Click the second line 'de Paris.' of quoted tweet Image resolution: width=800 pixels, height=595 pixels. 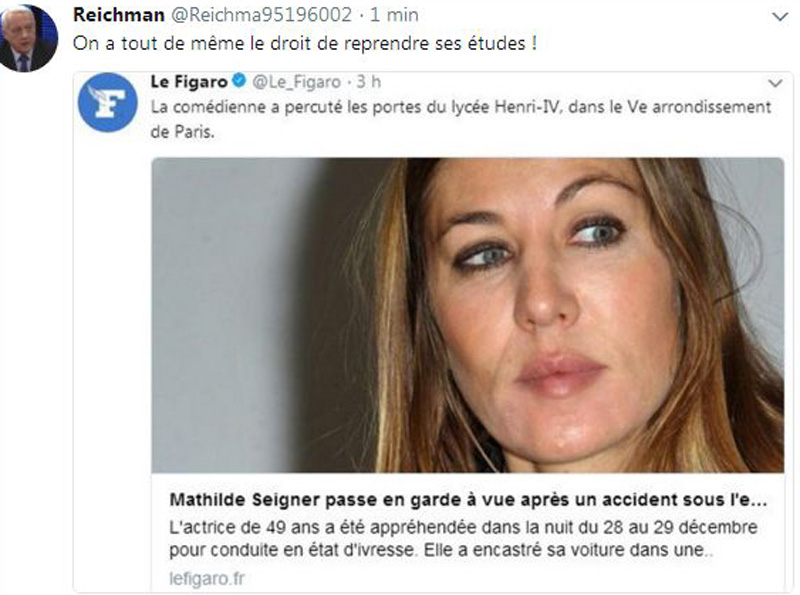click(182, 132)
